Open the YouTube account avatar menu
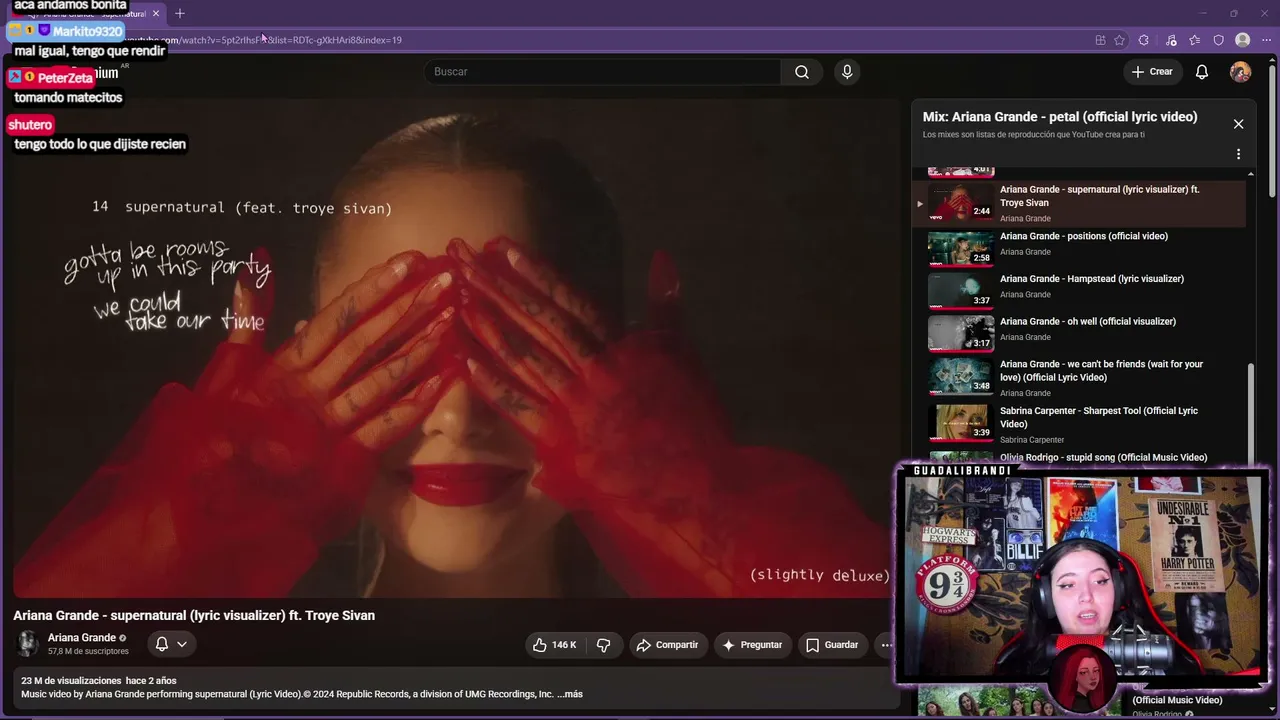 (1240, 72)
